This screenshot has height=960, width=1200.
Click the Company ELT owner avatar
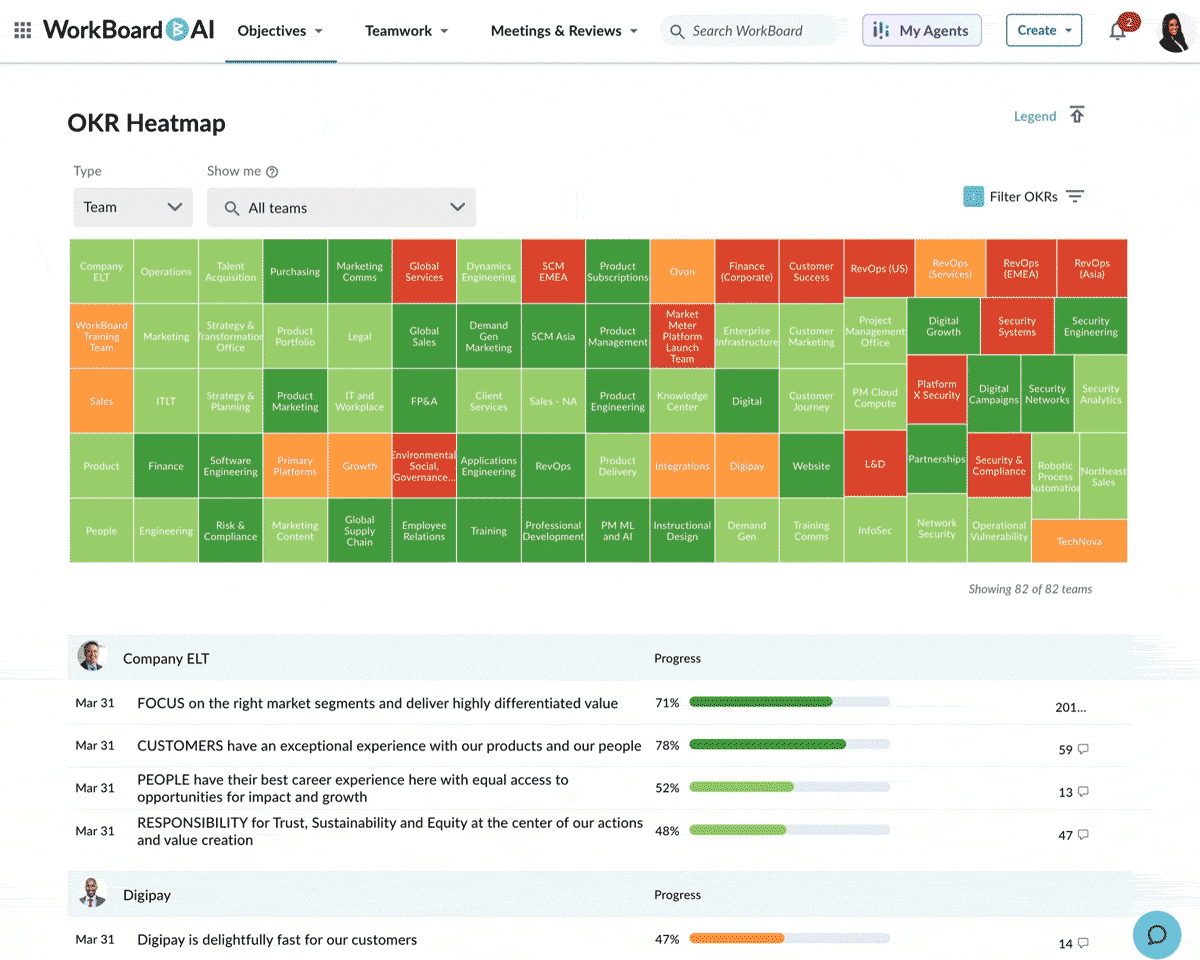93,656
